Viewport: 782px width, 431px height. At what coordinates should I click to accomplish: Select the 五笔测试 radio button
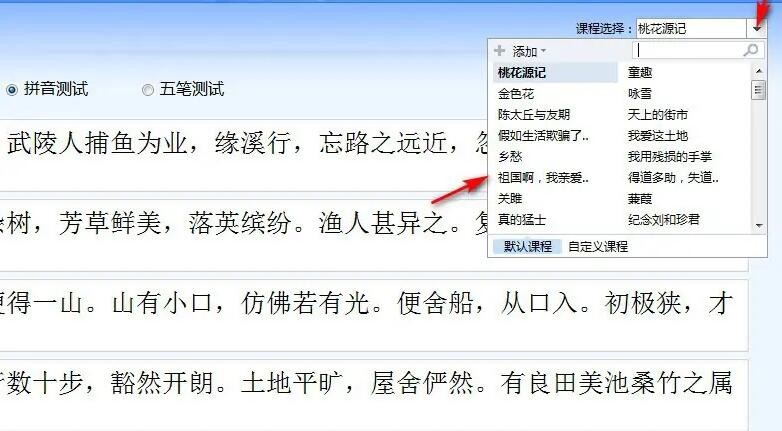click(148, 90)
